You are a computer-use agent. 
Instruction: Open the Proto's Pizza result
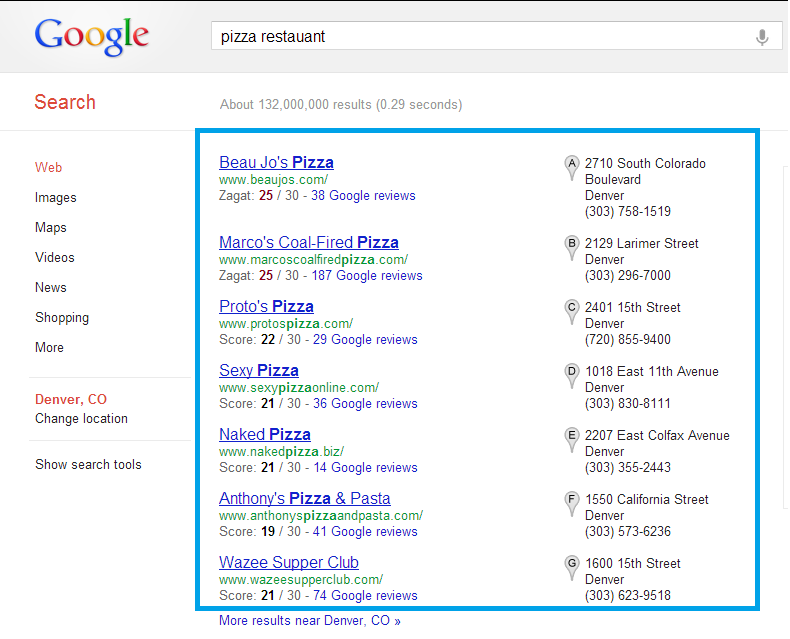(266, 306)
